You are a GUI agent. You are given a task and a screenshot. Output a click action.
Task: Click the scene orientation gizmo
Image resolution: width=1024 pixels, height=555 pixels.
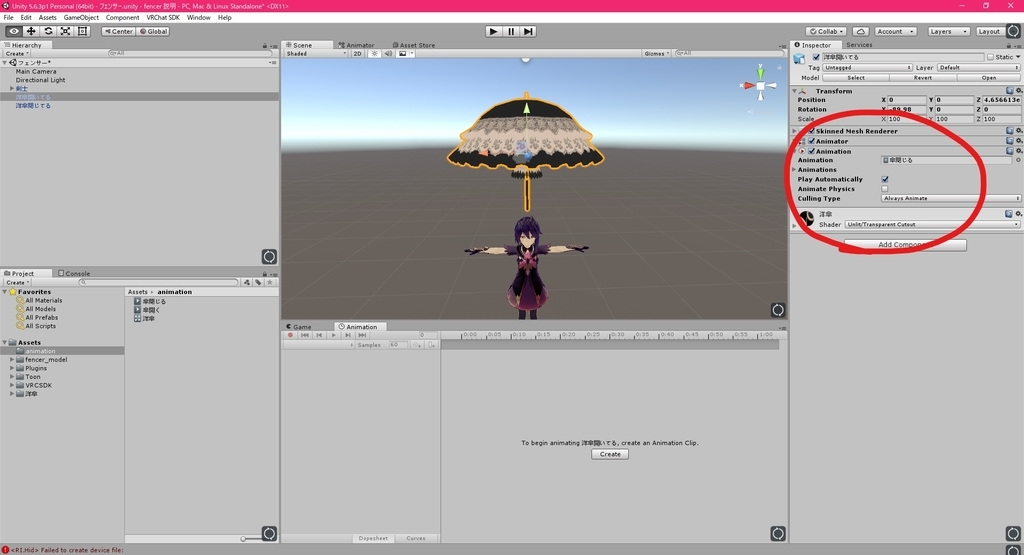tap(760, 86)
